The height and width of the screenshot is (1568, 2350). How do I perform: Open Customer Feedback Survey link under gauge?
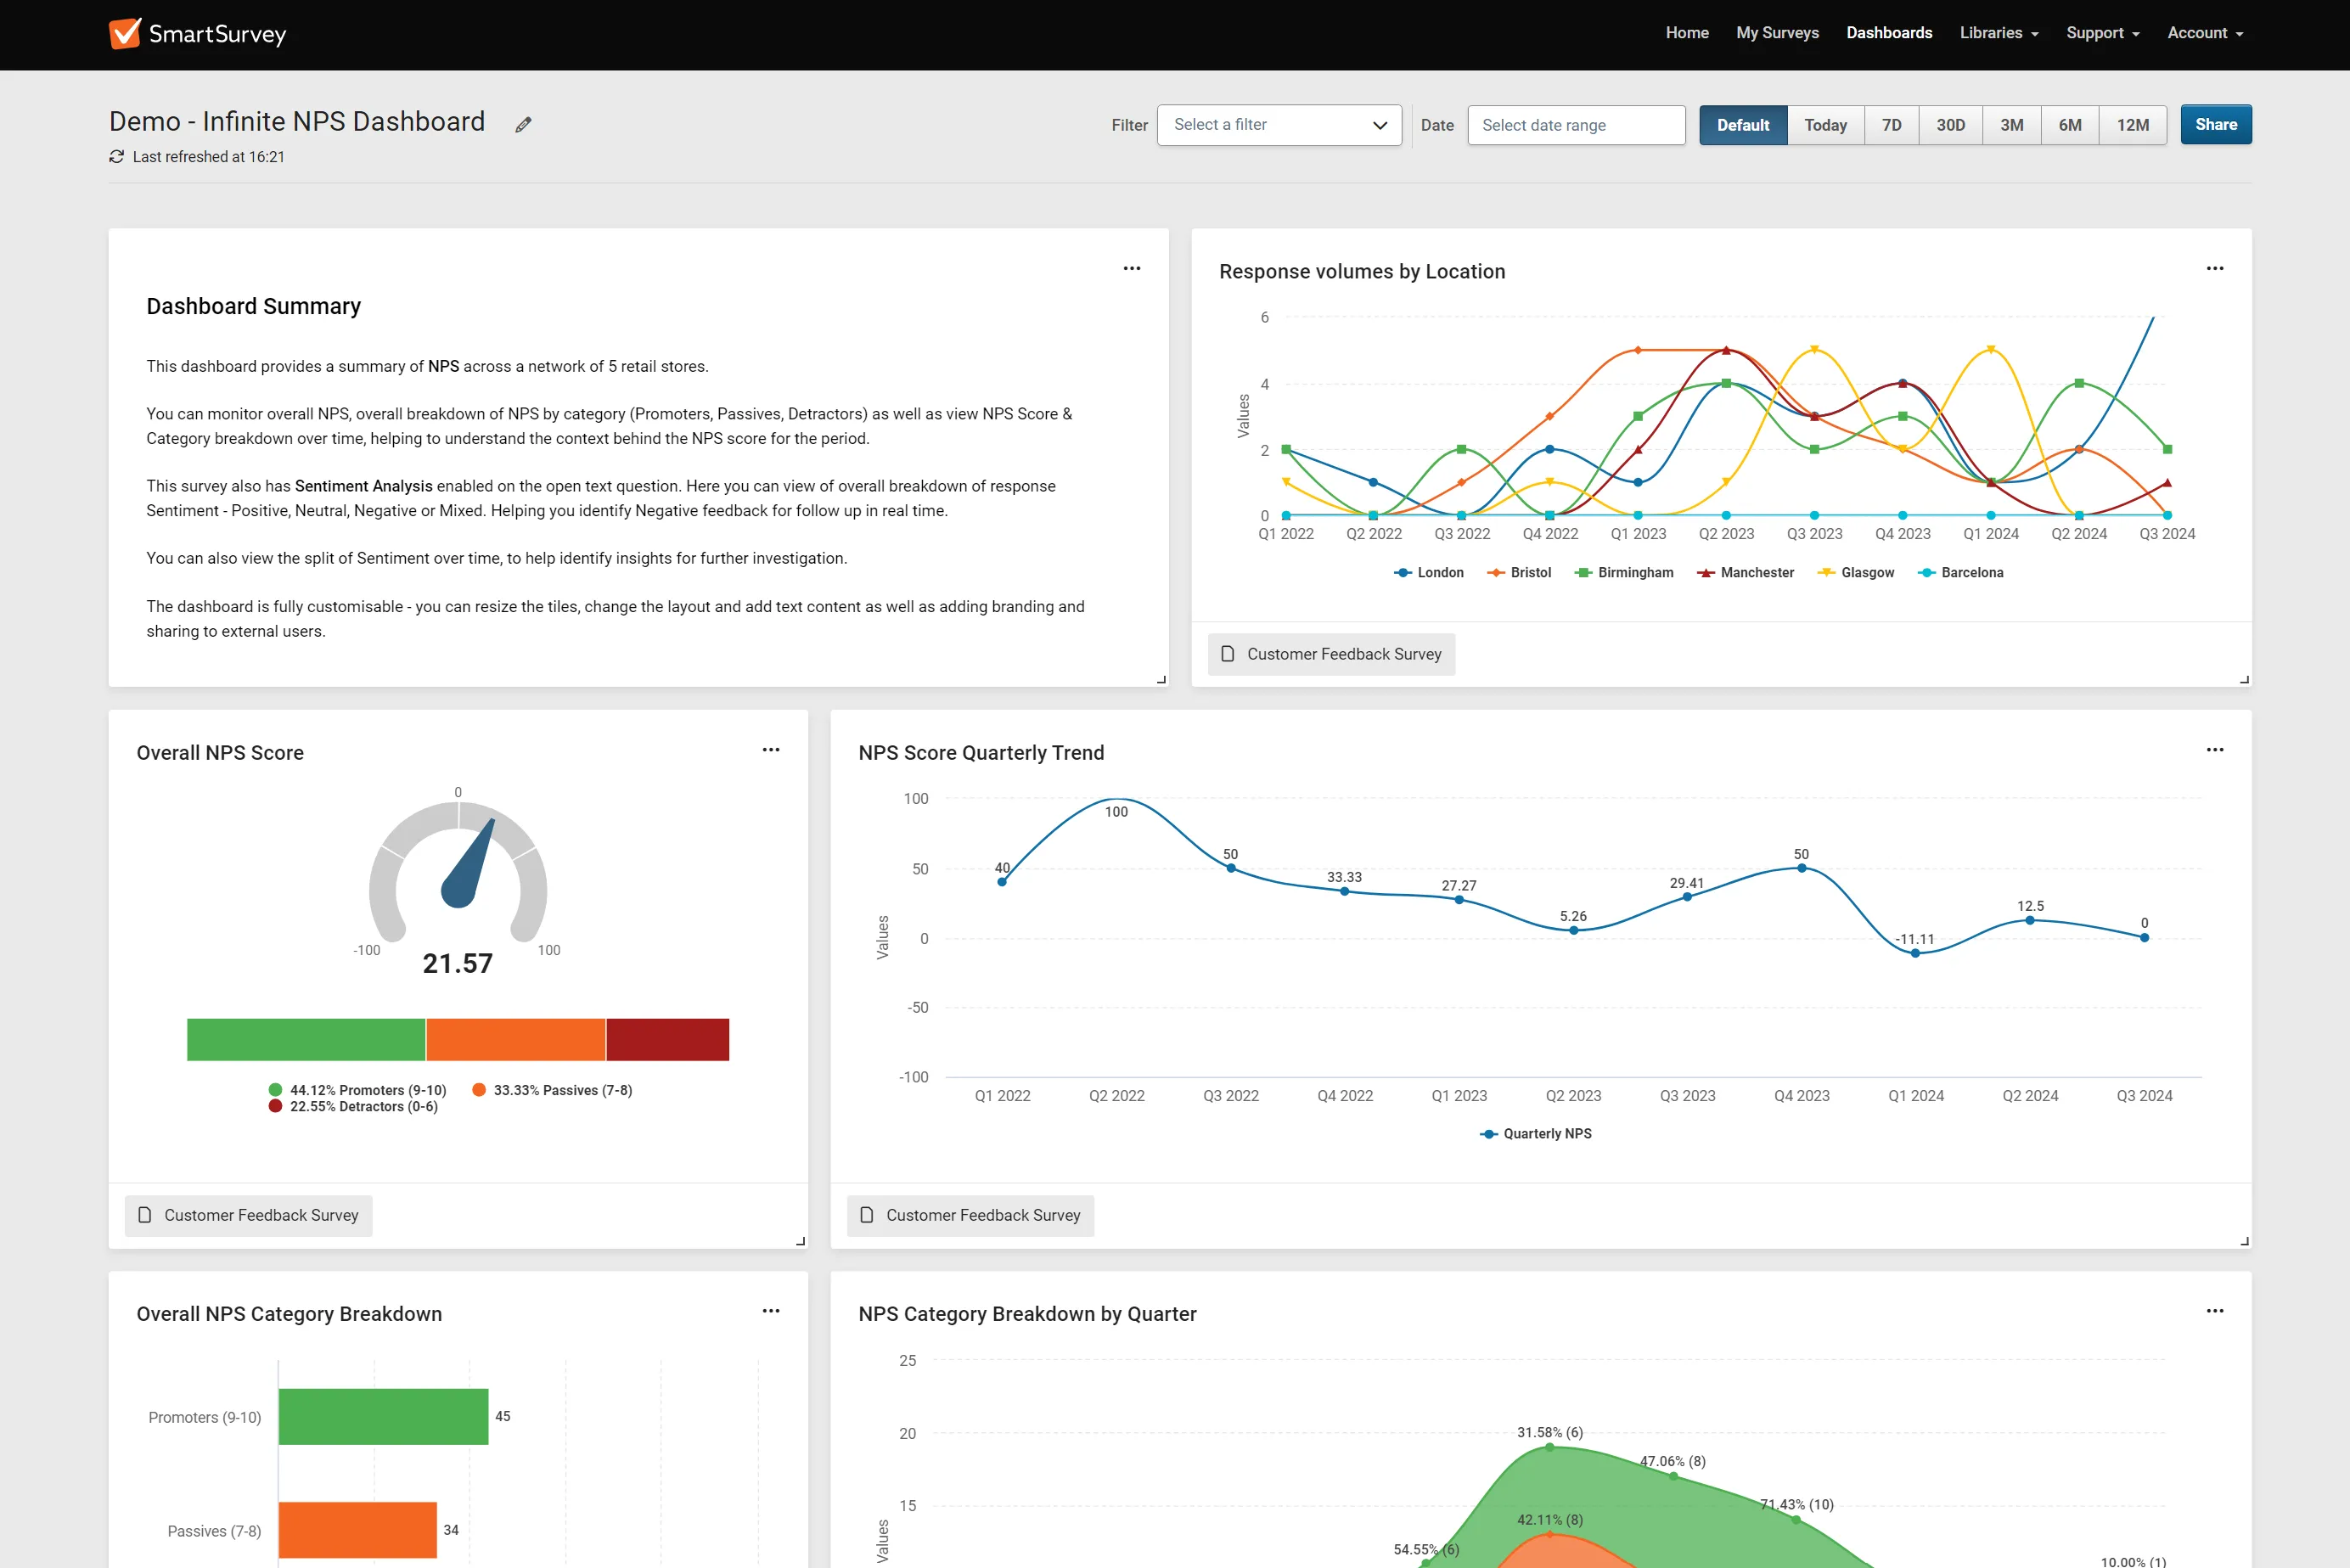pos(249,1215)
